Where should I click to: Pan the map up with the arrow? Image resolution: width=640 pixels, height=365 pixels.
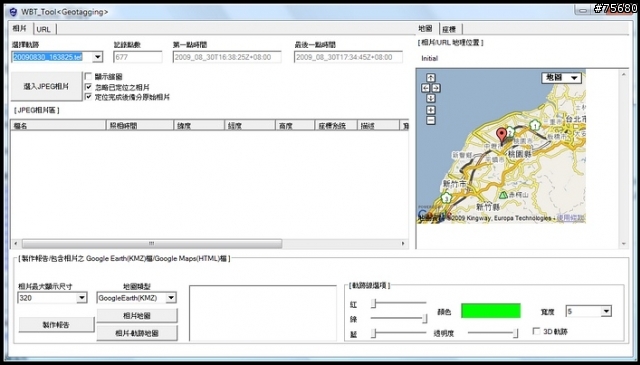click(431, 78)
